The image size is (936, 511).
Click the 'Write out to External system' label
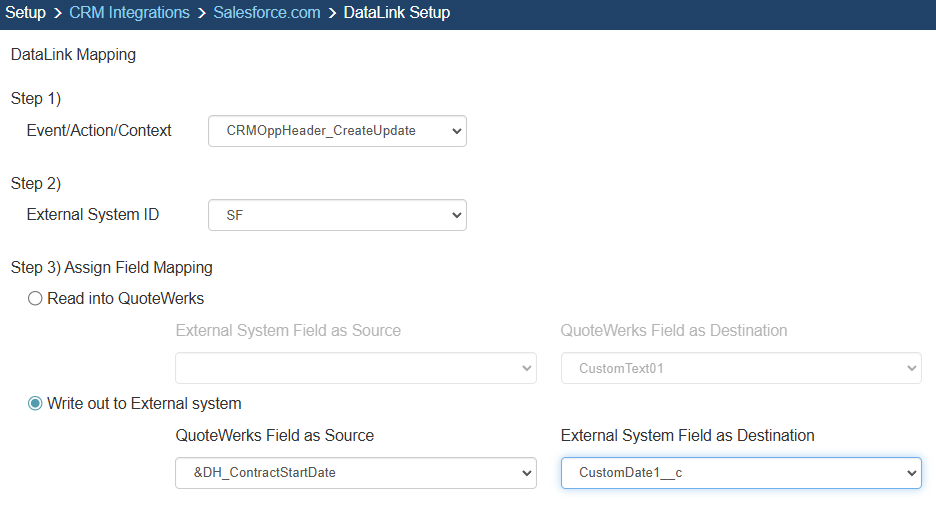pyautogui.click(x=144, y=404)
